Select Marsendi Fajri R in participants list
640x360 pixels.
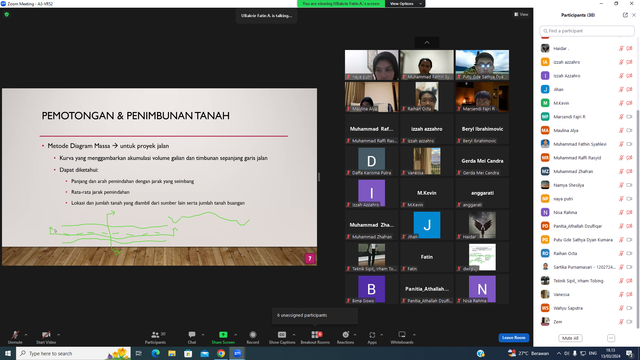587,117
